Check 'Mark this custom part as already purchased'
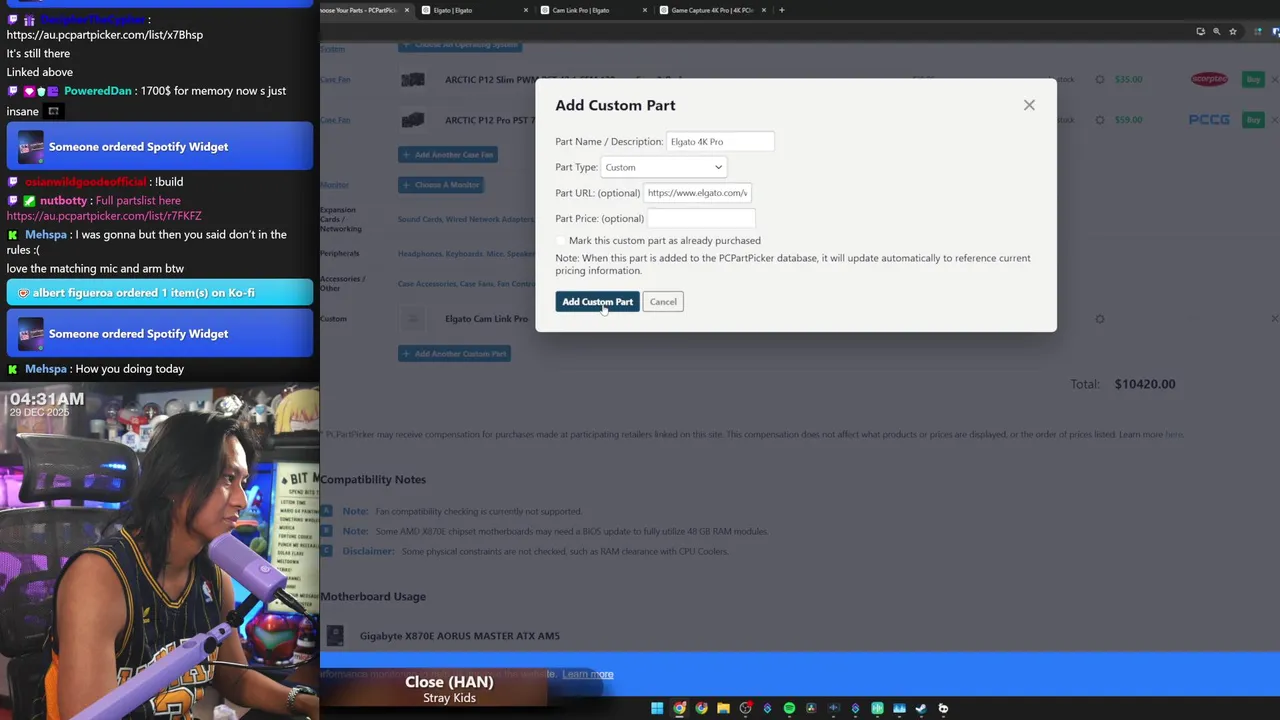 [561, 241]
